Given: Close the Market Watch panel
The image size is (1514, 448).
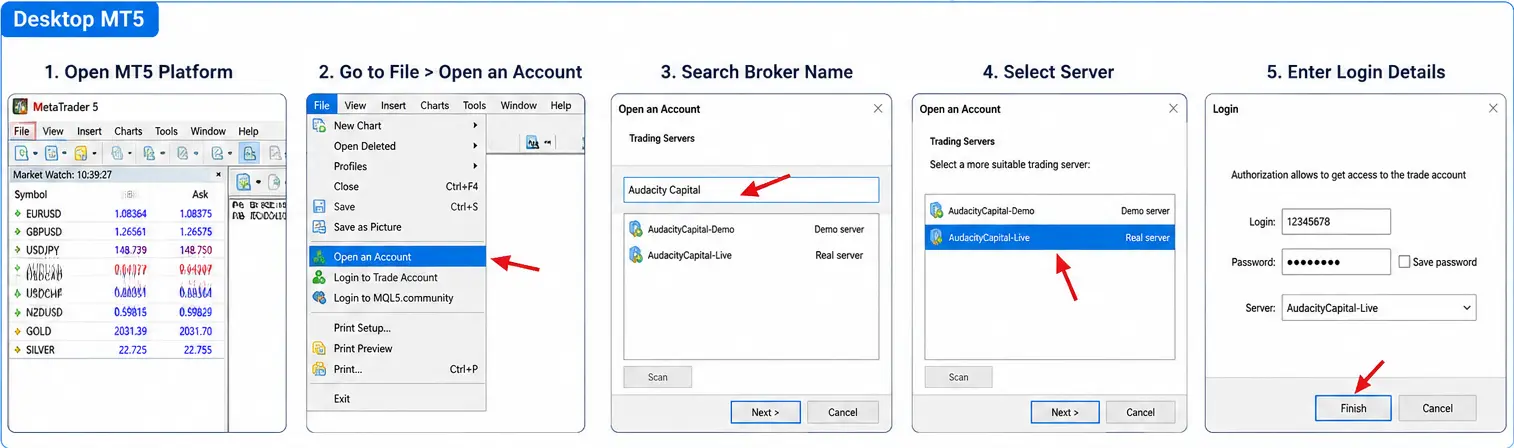Looking at the screenshot, I should click(219, 174).
